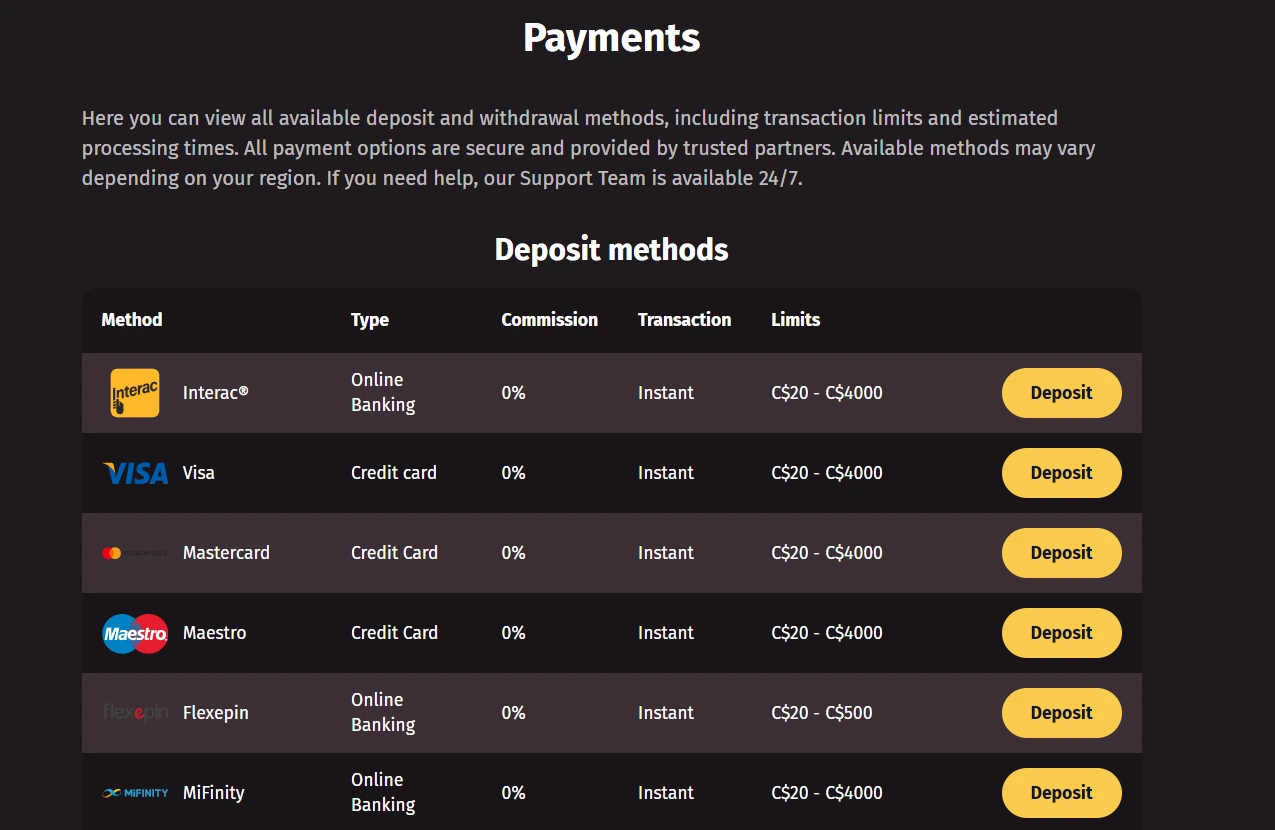Deposit using Mastercard
The width and height of the screenshot is (1275, 830).
point(1061,553)
